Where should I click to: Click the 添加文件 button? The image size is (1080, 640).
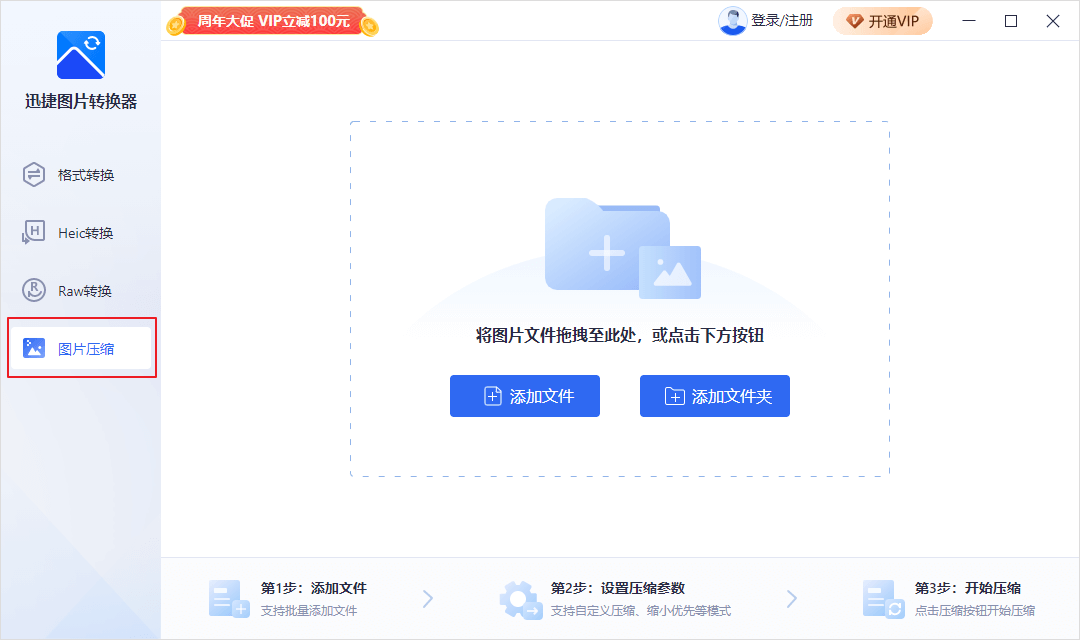[525, 396]
